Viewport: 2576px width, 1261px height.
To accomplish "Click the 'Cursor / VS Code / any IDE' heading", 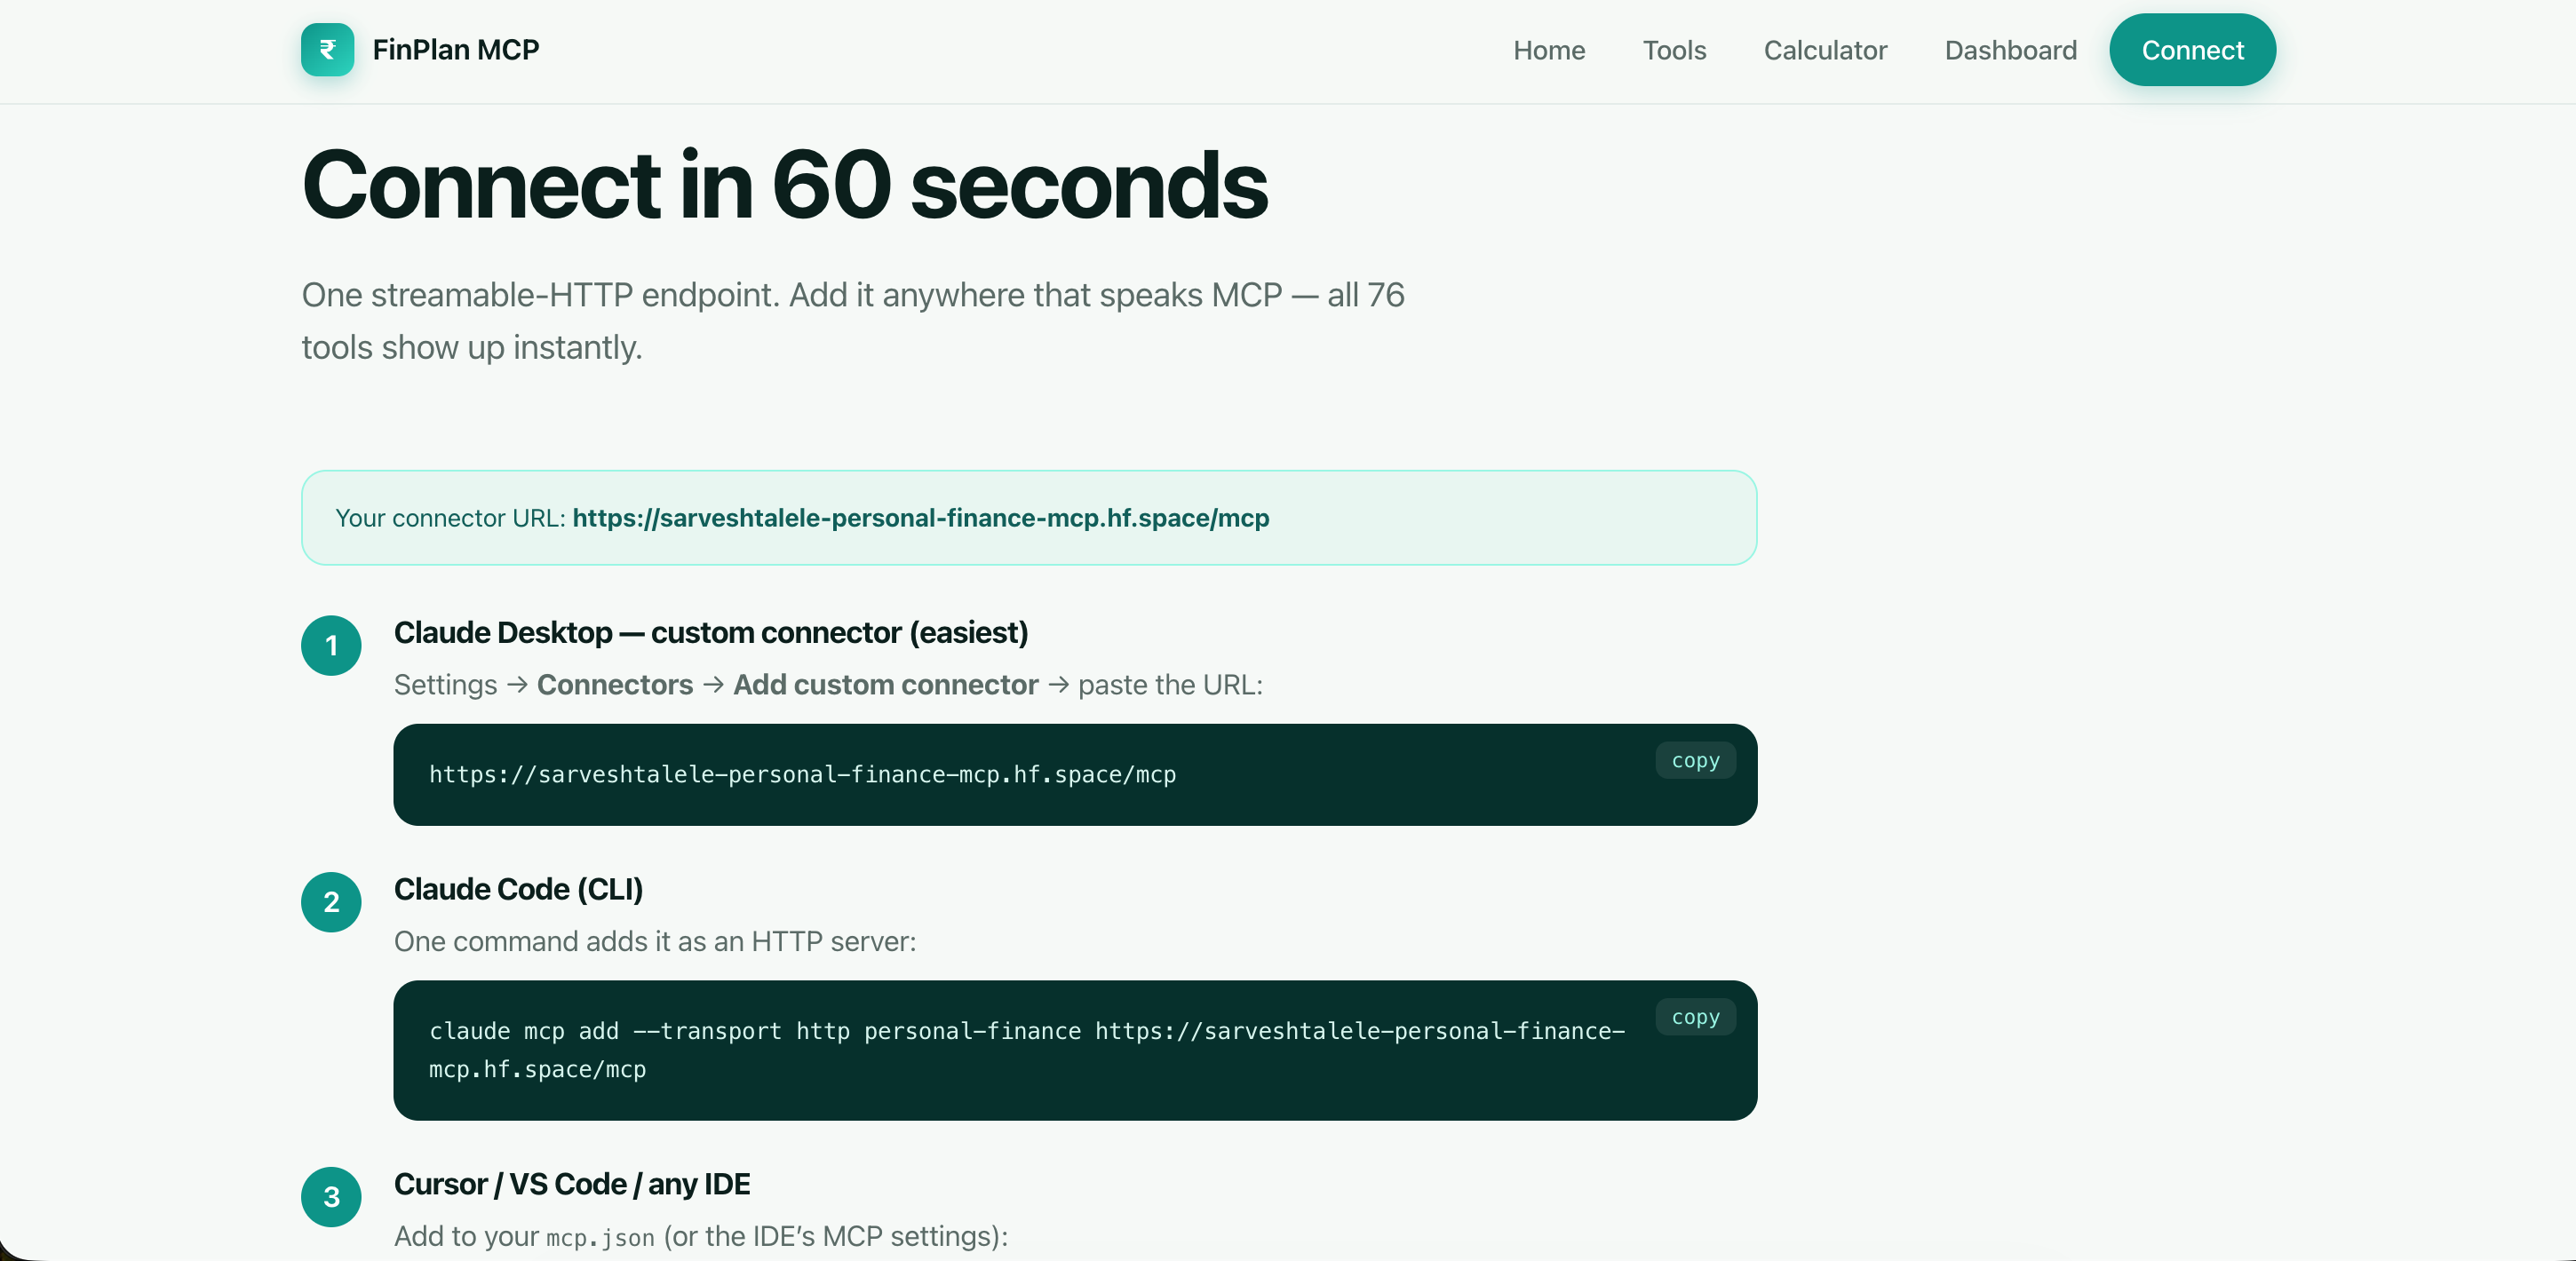I will [x=572, y=1184].
